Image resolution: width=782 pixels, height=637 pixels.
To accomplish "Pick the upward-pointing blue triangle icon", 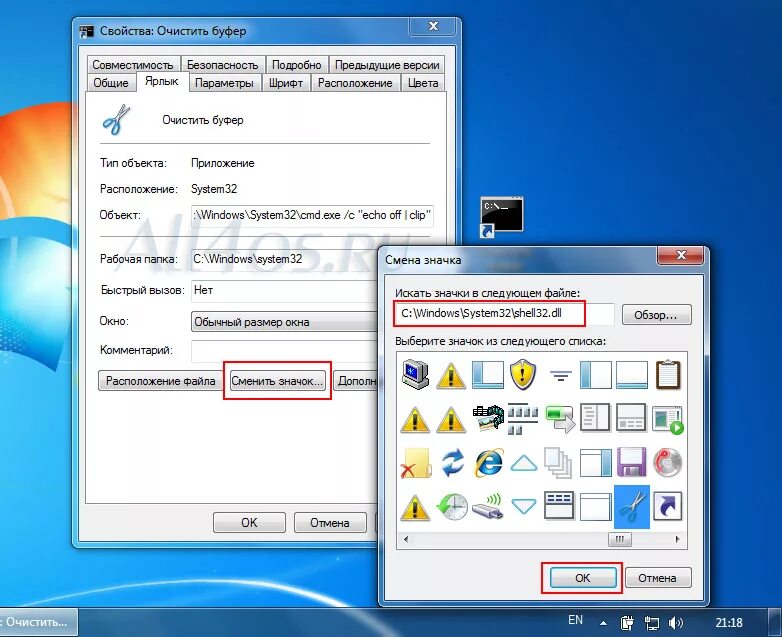I will click(524, 463).
